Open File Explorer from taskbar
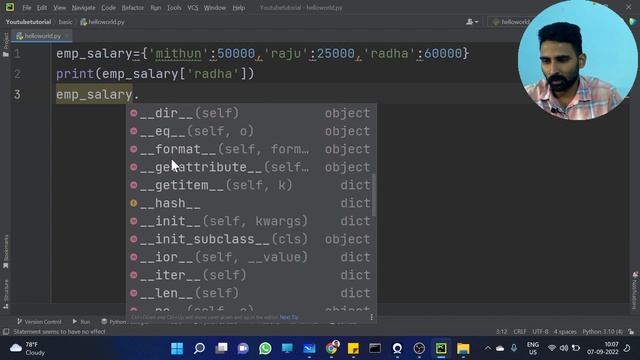The width and height of the screenshot is (640, 360). click(x=463, y=349)
